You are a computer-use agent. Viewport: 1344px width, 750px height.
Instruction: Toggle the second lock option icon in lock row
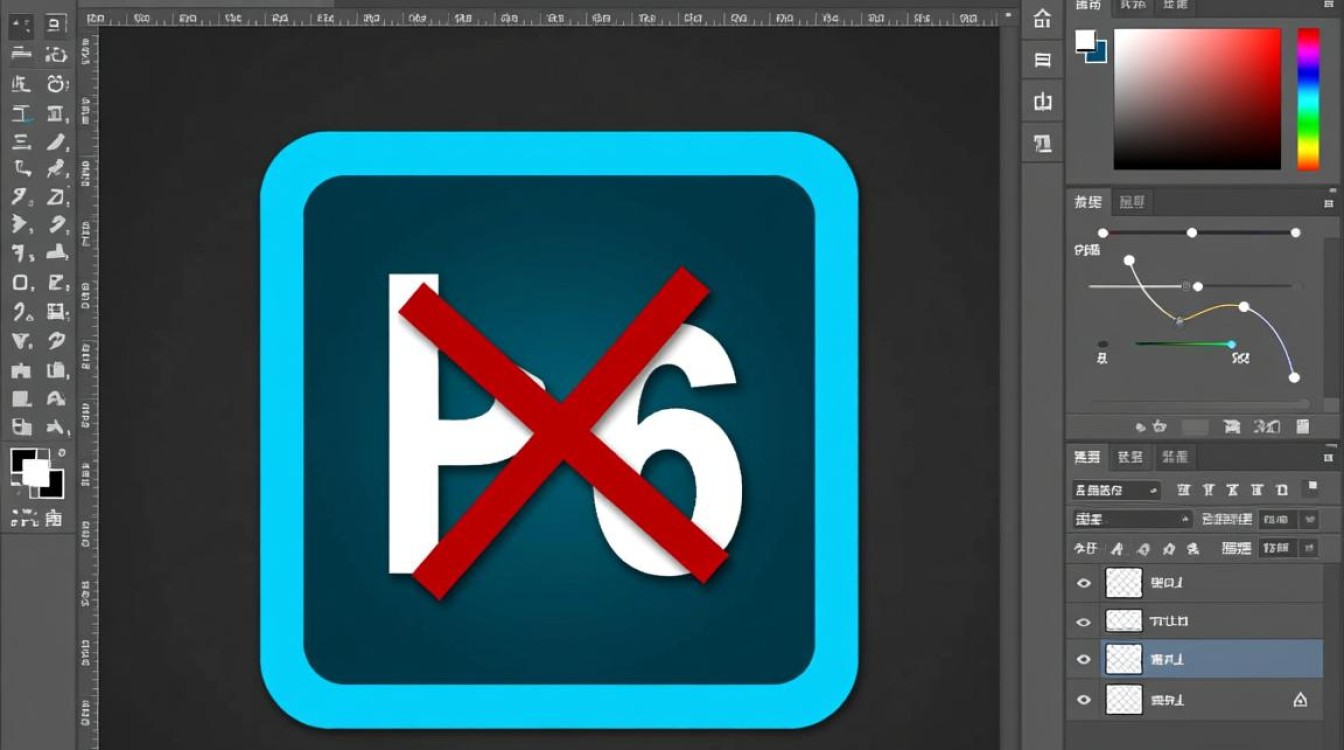point(1141,549)
